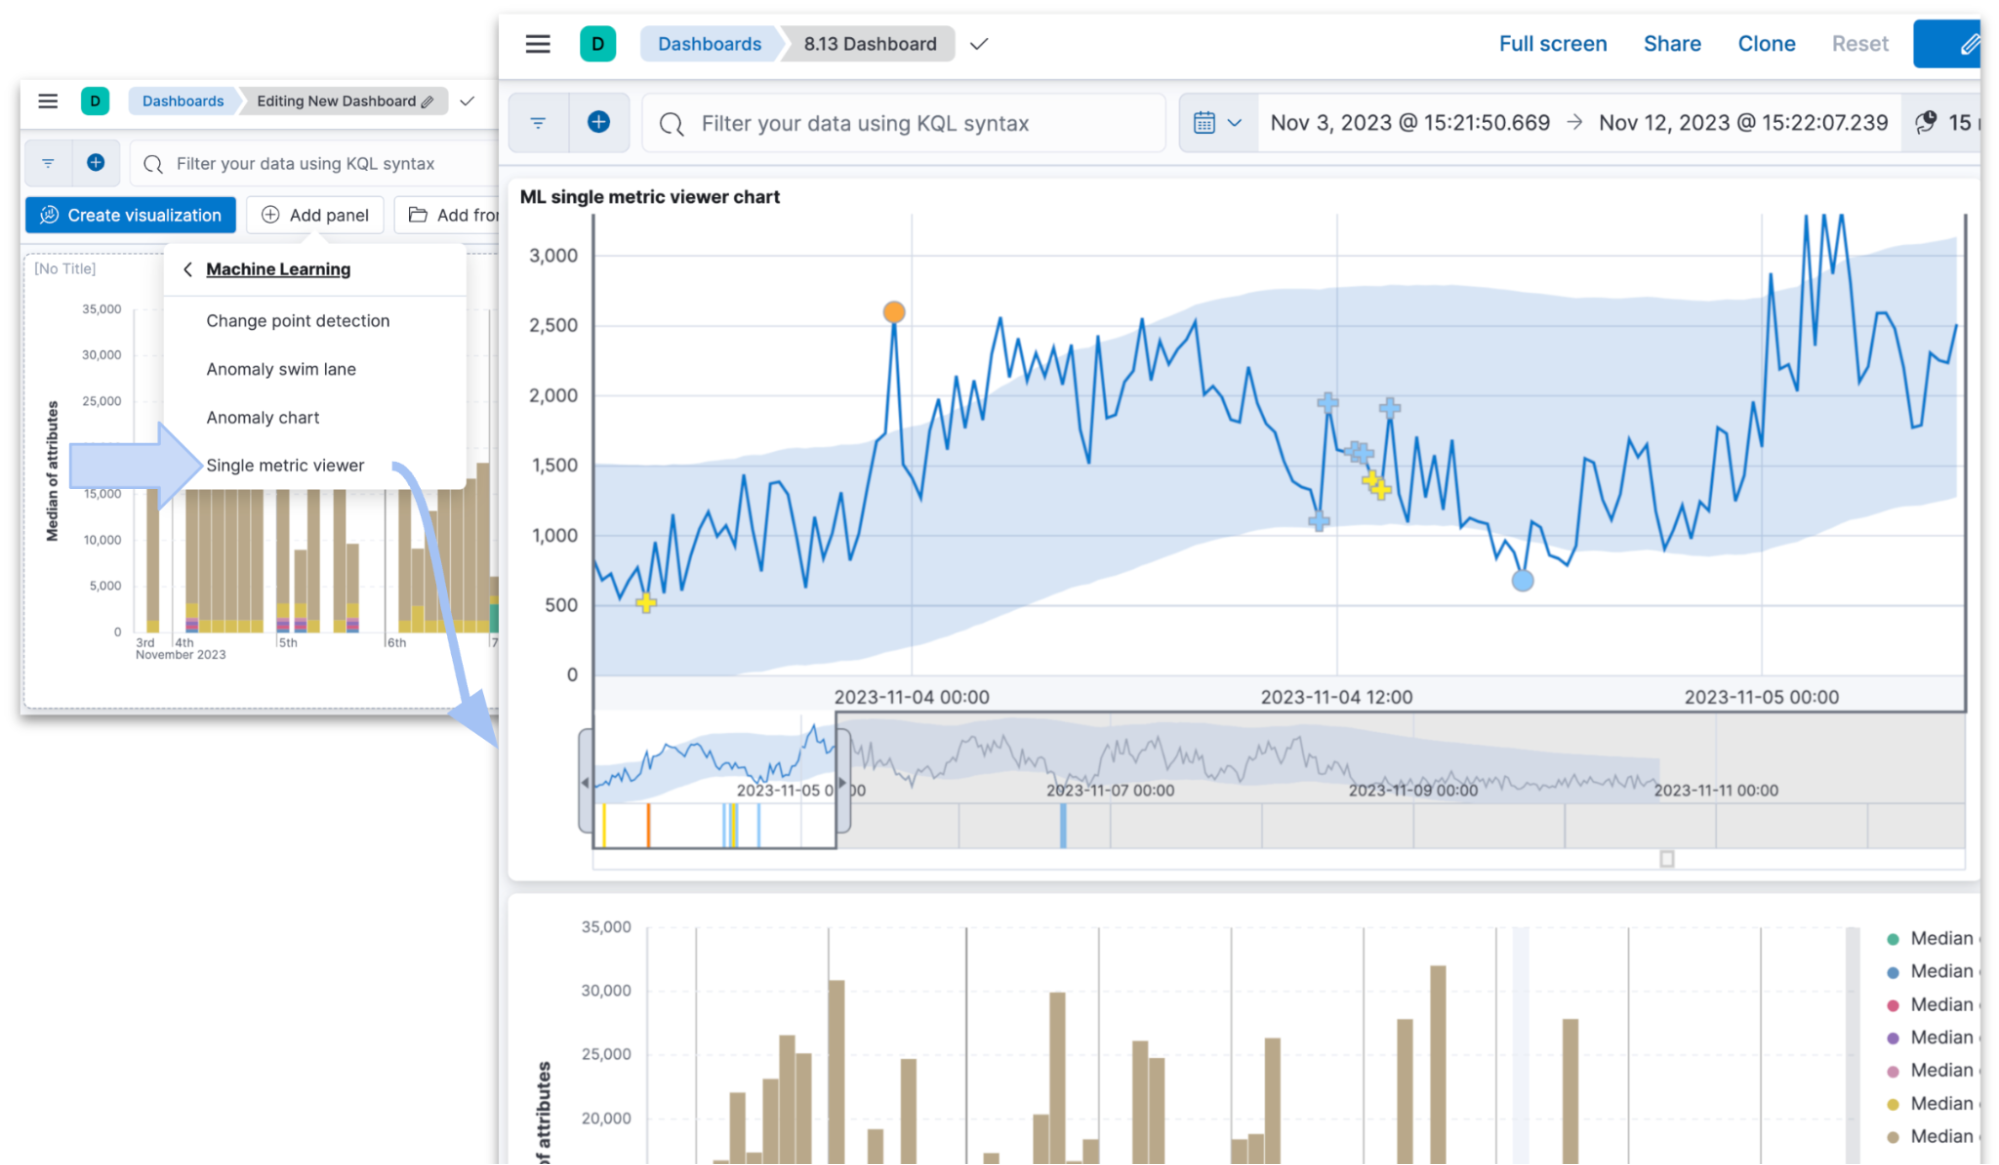Click the Full screen link
Viewport: 1999px width, 1165px height.
[x=1552, y=44]
